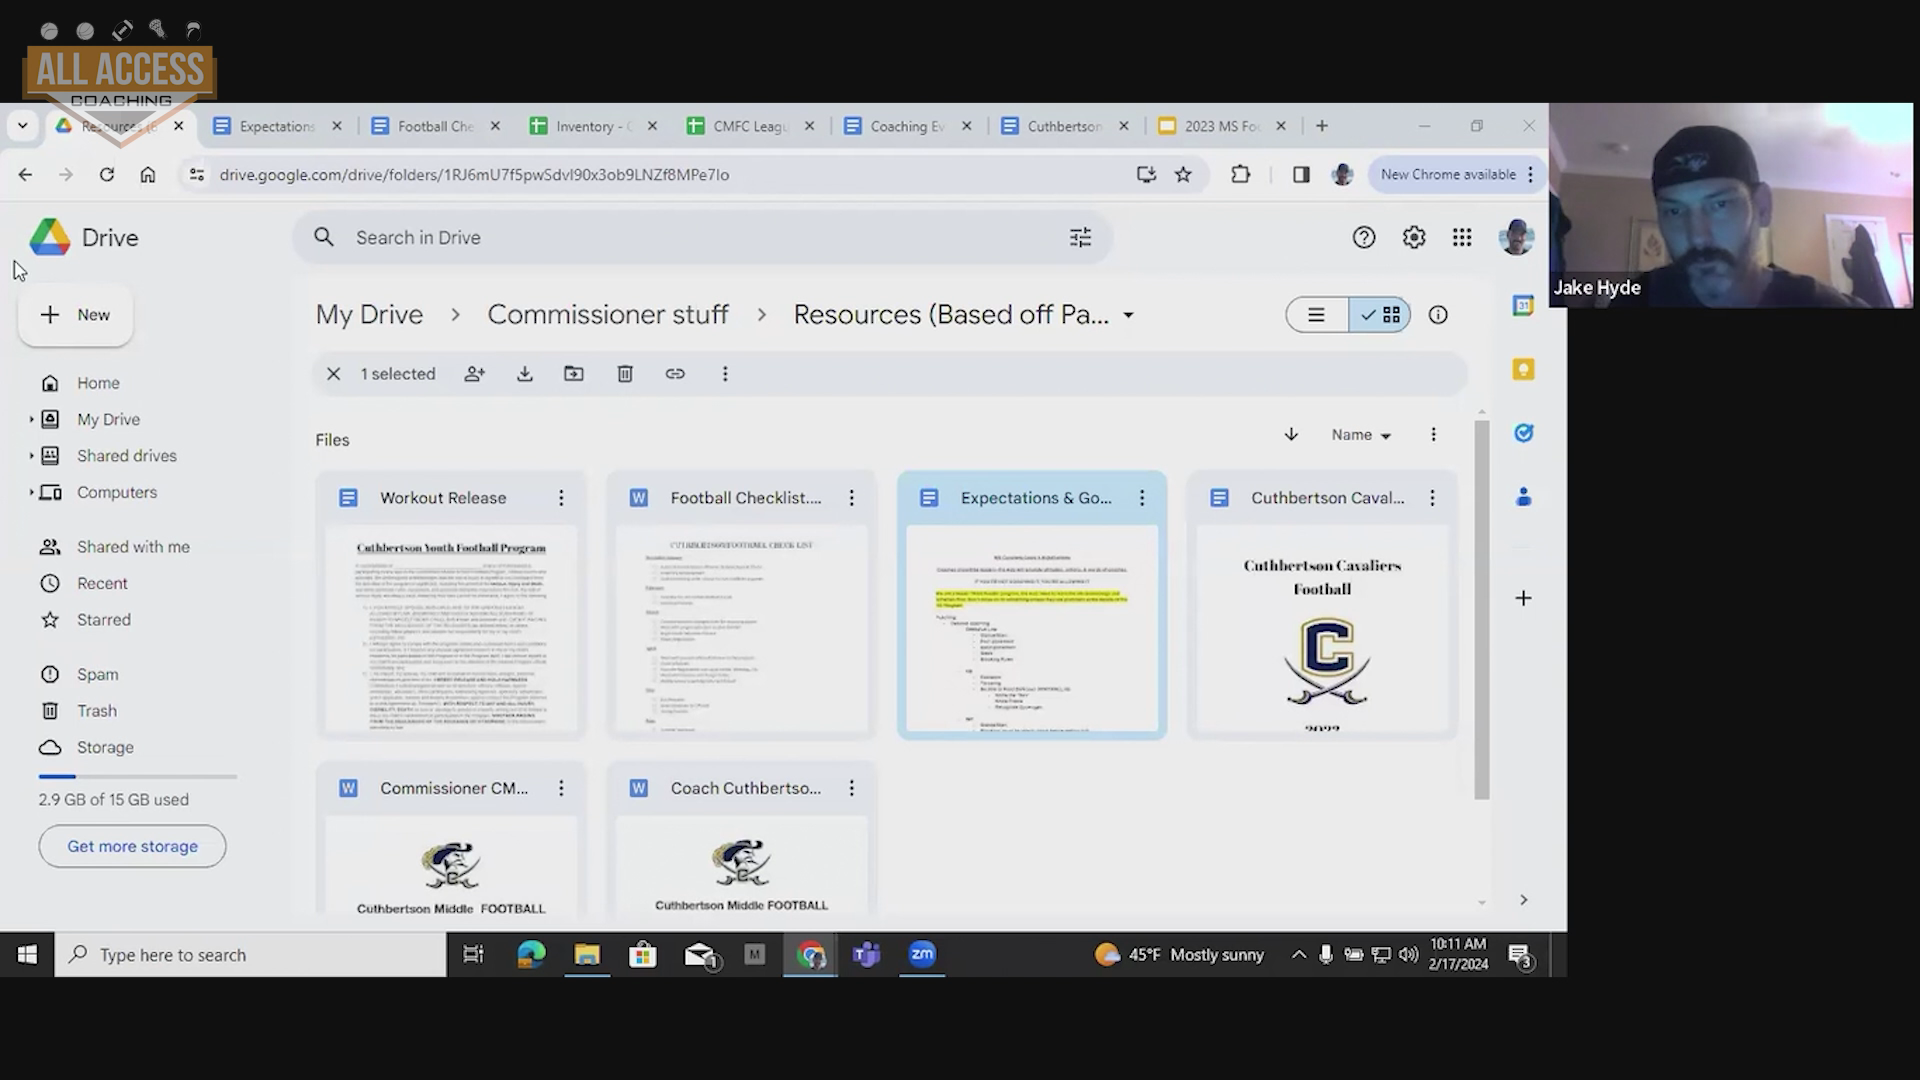Screen dimensions: 1920x1080
Task: Click the Share icon in selection toolbar
Action: coord(475,374)
